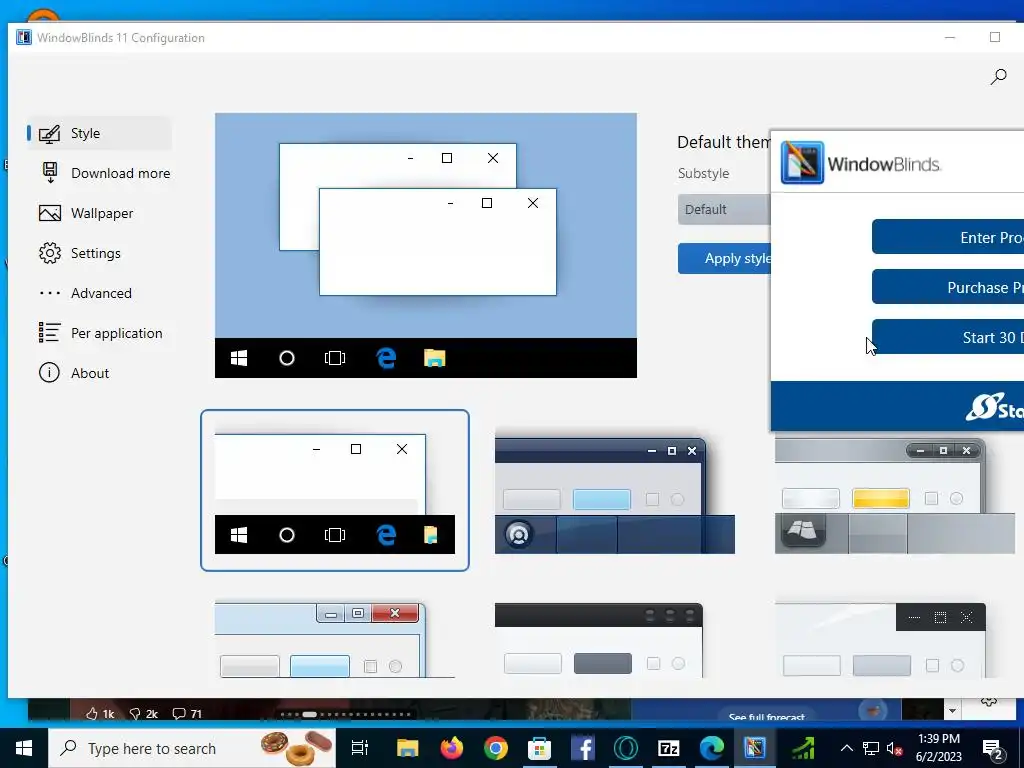
Task: Launch Firefox from taskbar
Action: pyautogui.click(x=451, y=748)
